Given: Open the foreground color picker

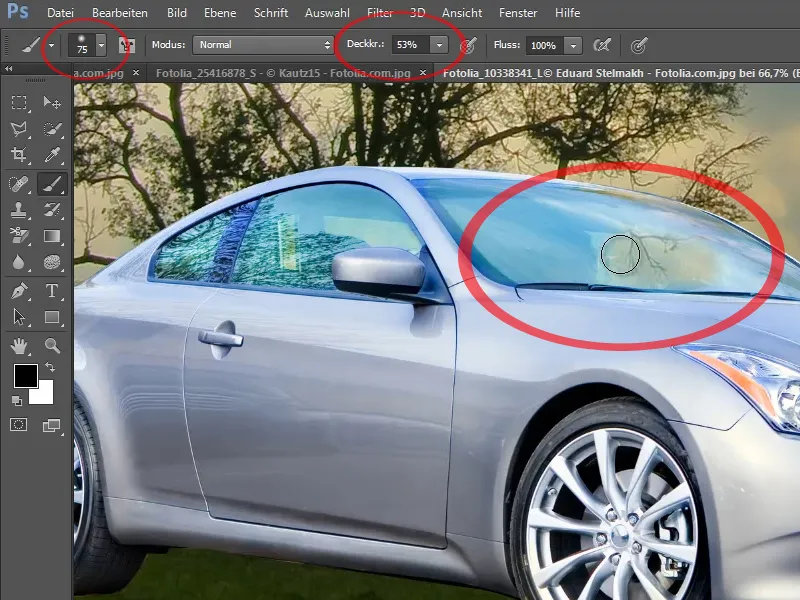Looking at the screenshot, I should pos(25,376).
